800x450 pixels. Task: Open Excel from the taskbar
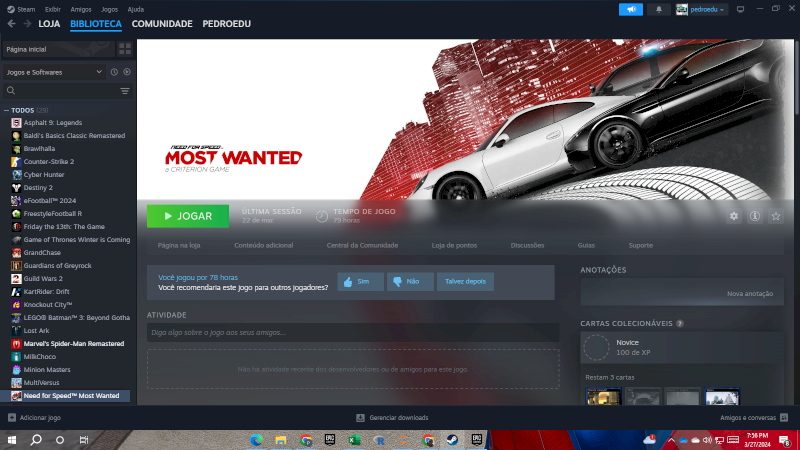tap(354, 440)
